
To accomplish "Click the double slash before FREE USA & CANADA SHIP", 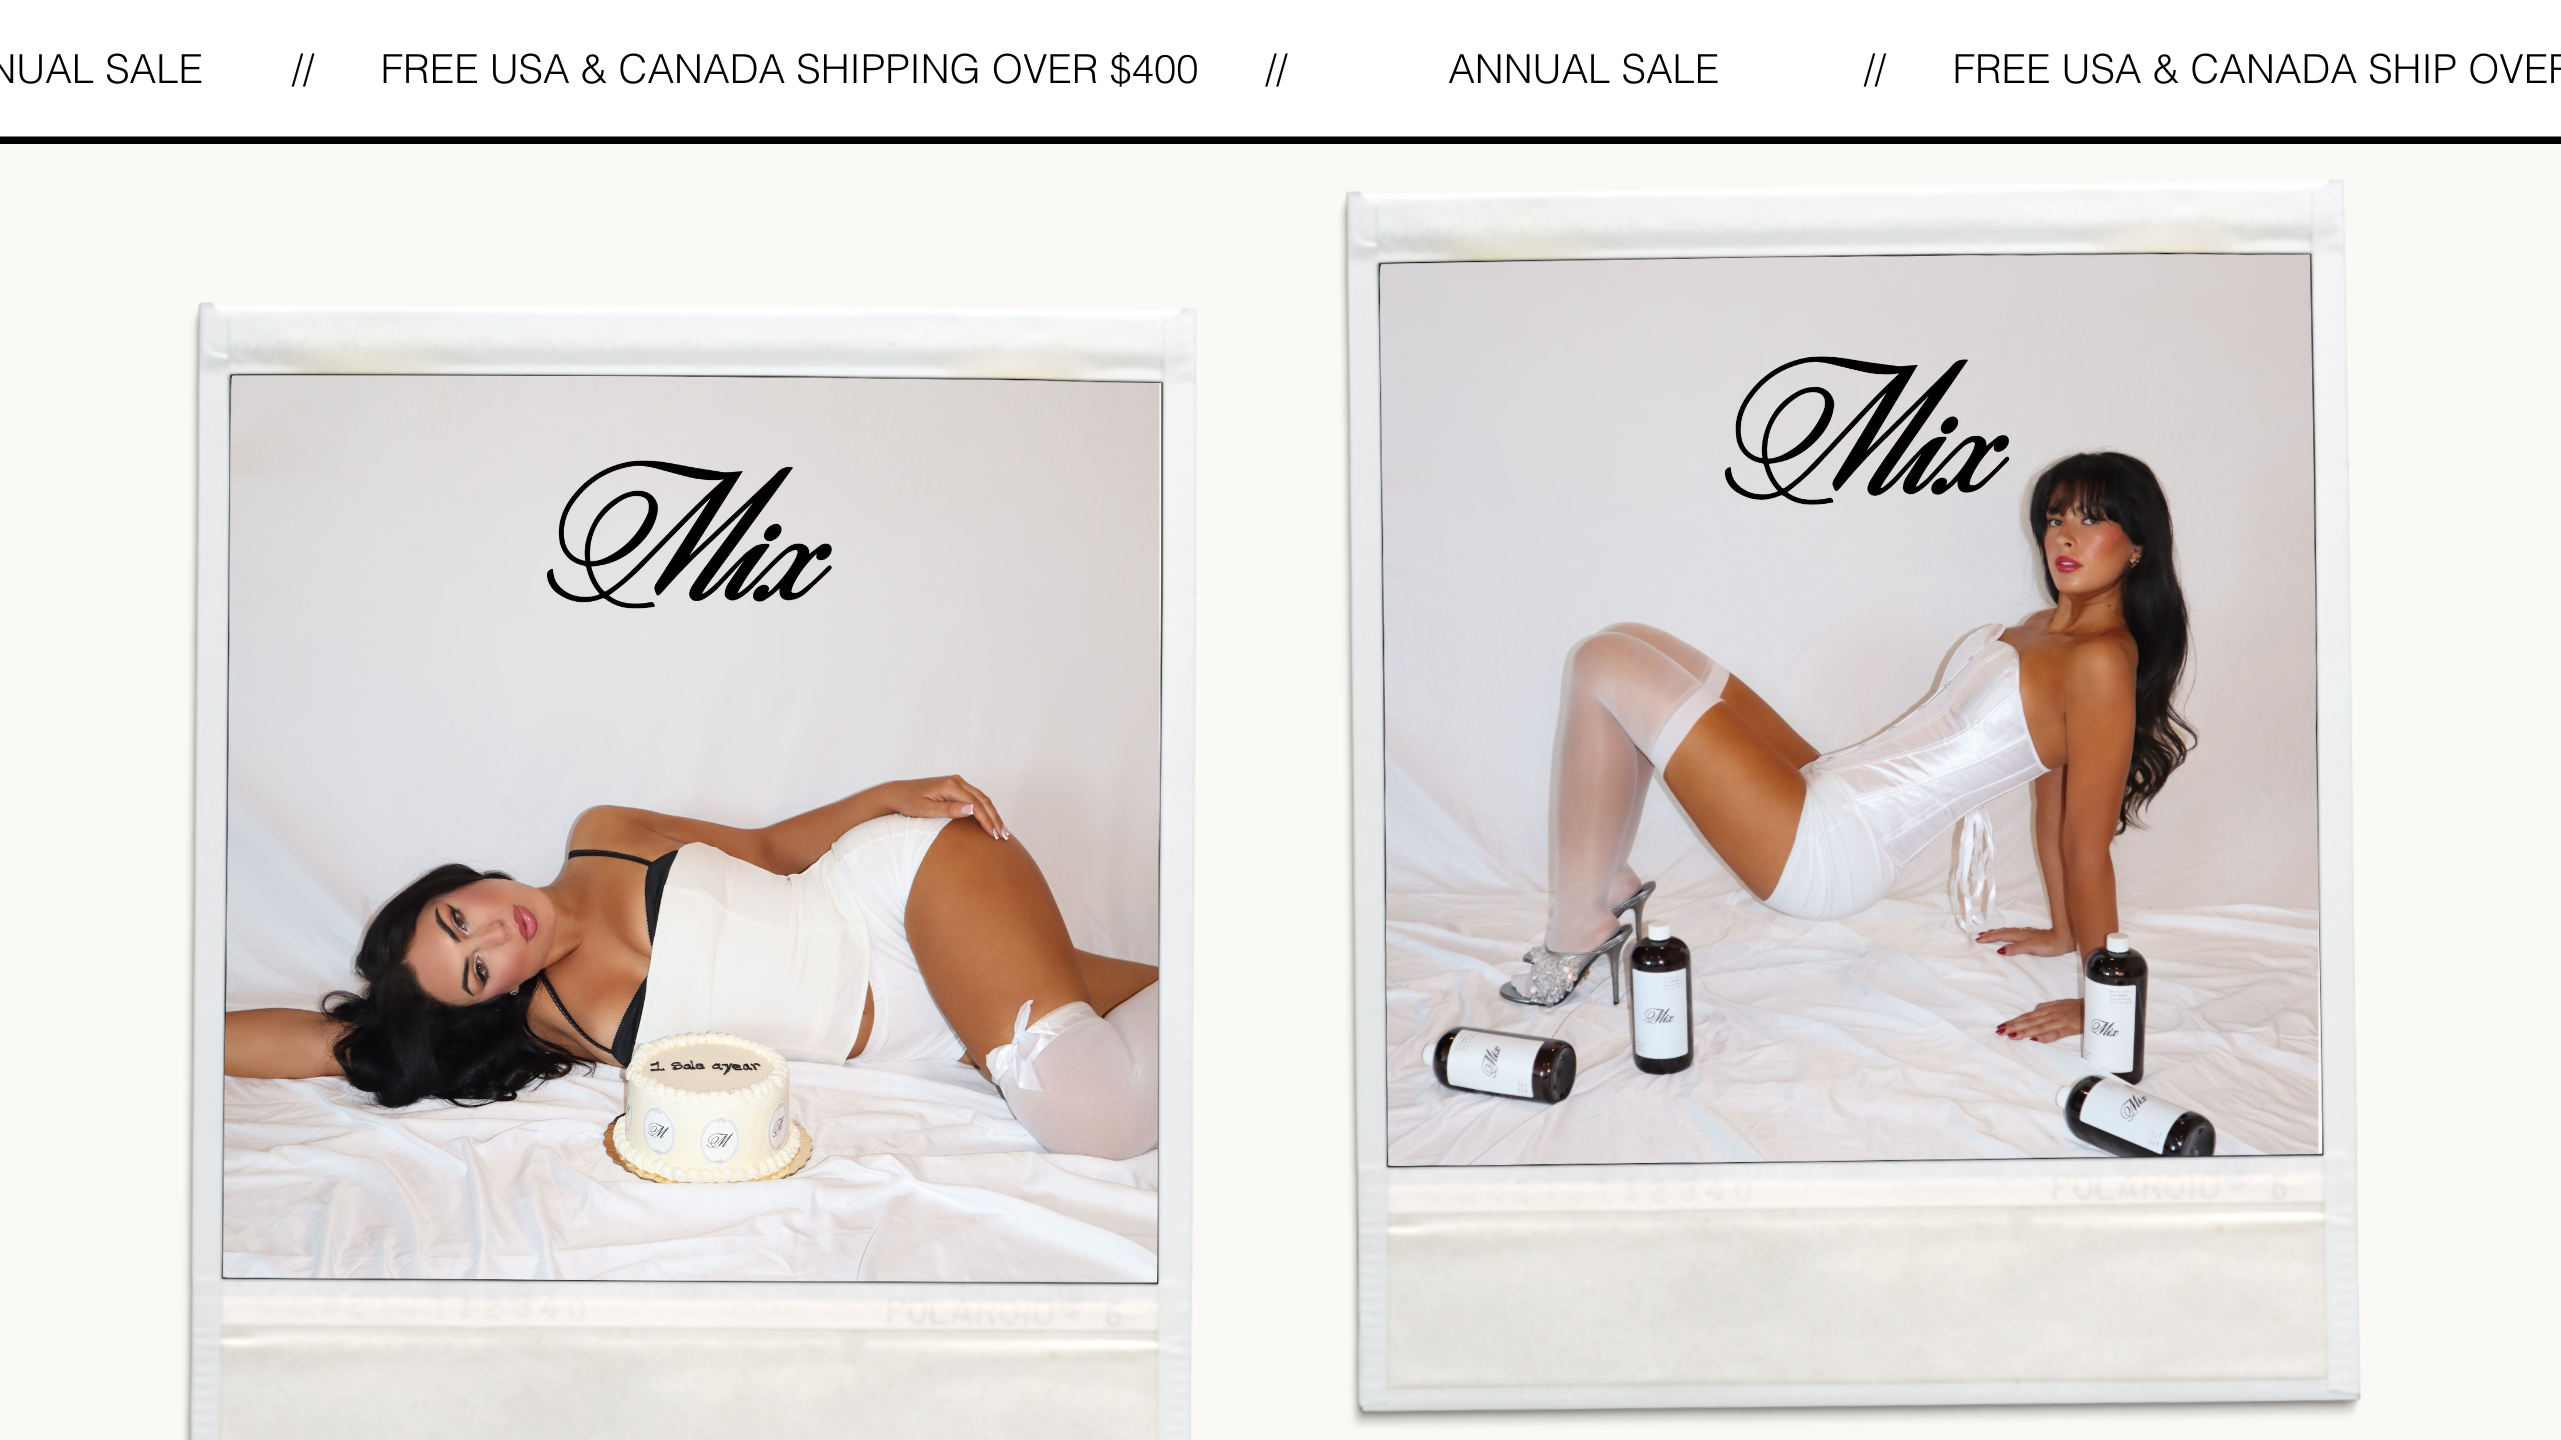I will tap(1875, 70).
